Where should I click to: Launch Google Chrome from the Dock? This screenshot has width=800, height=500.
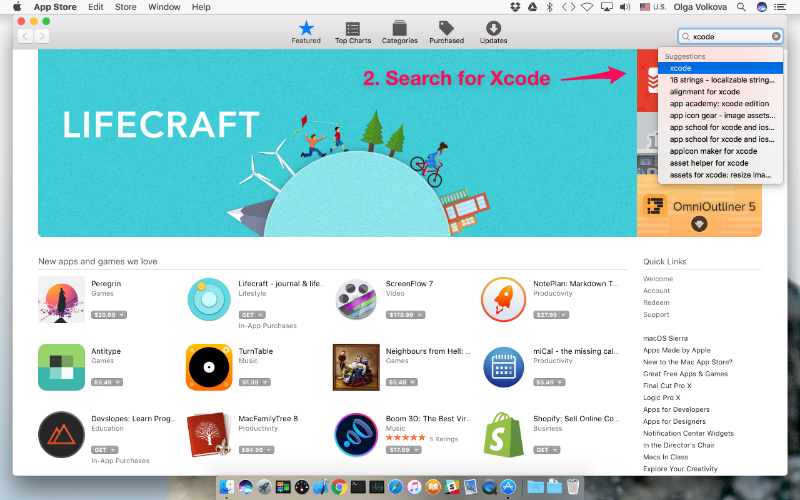click(x=339, y=487)
